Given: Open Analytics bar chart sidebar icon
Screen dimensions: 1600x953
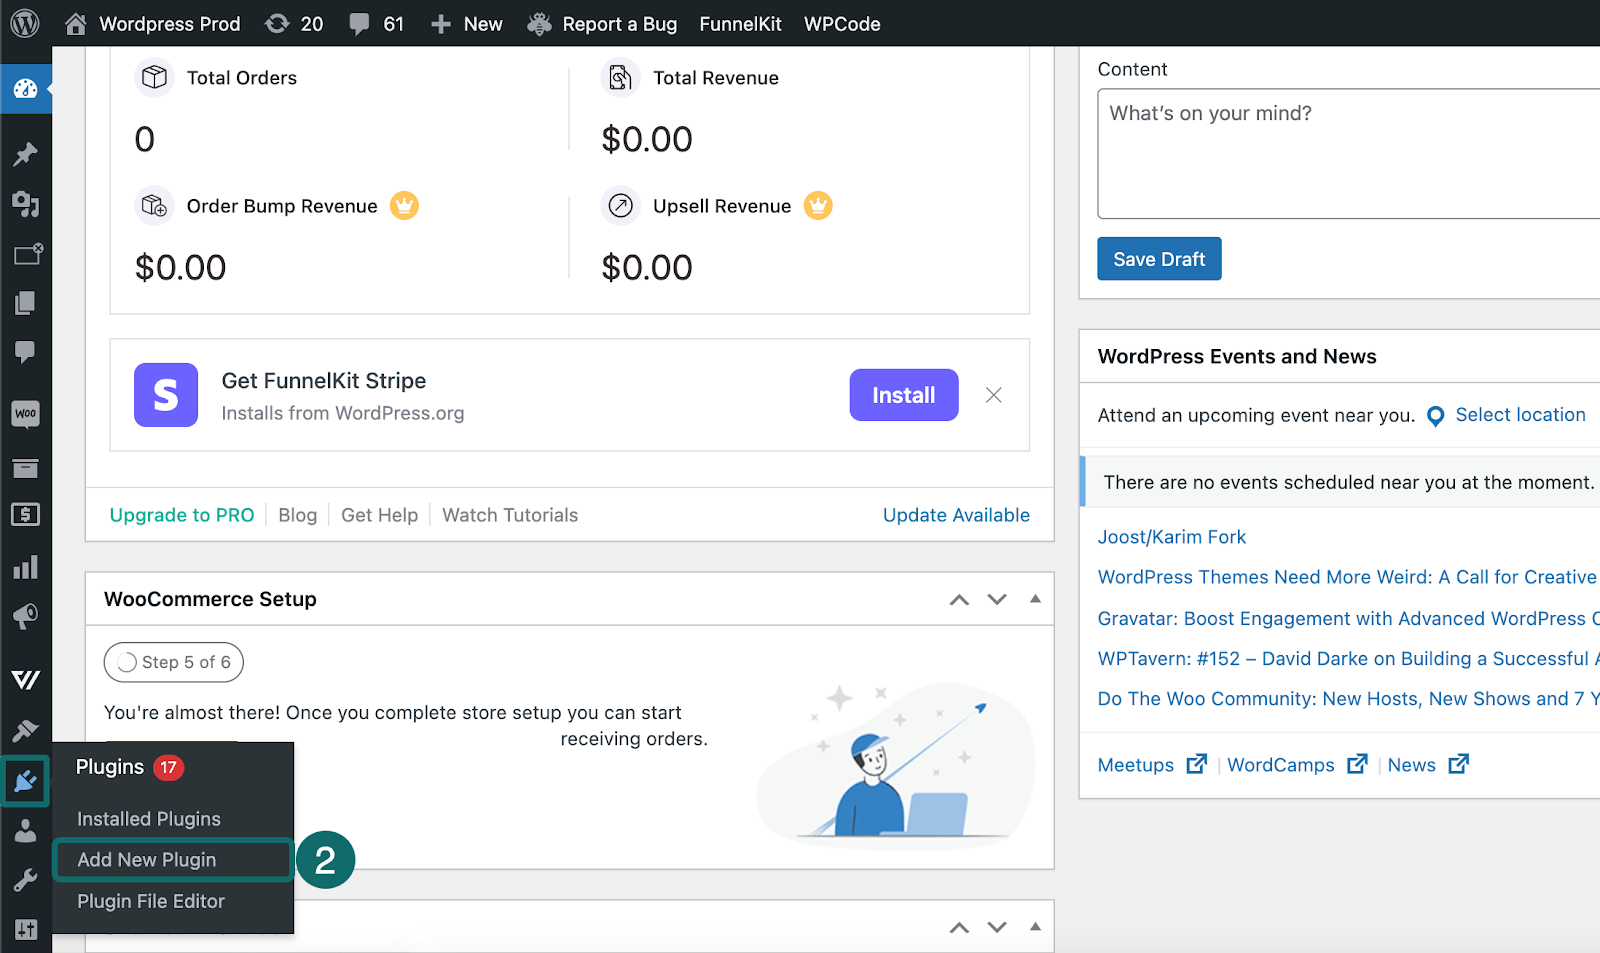Looking at the screenshot, I should 26,567.
